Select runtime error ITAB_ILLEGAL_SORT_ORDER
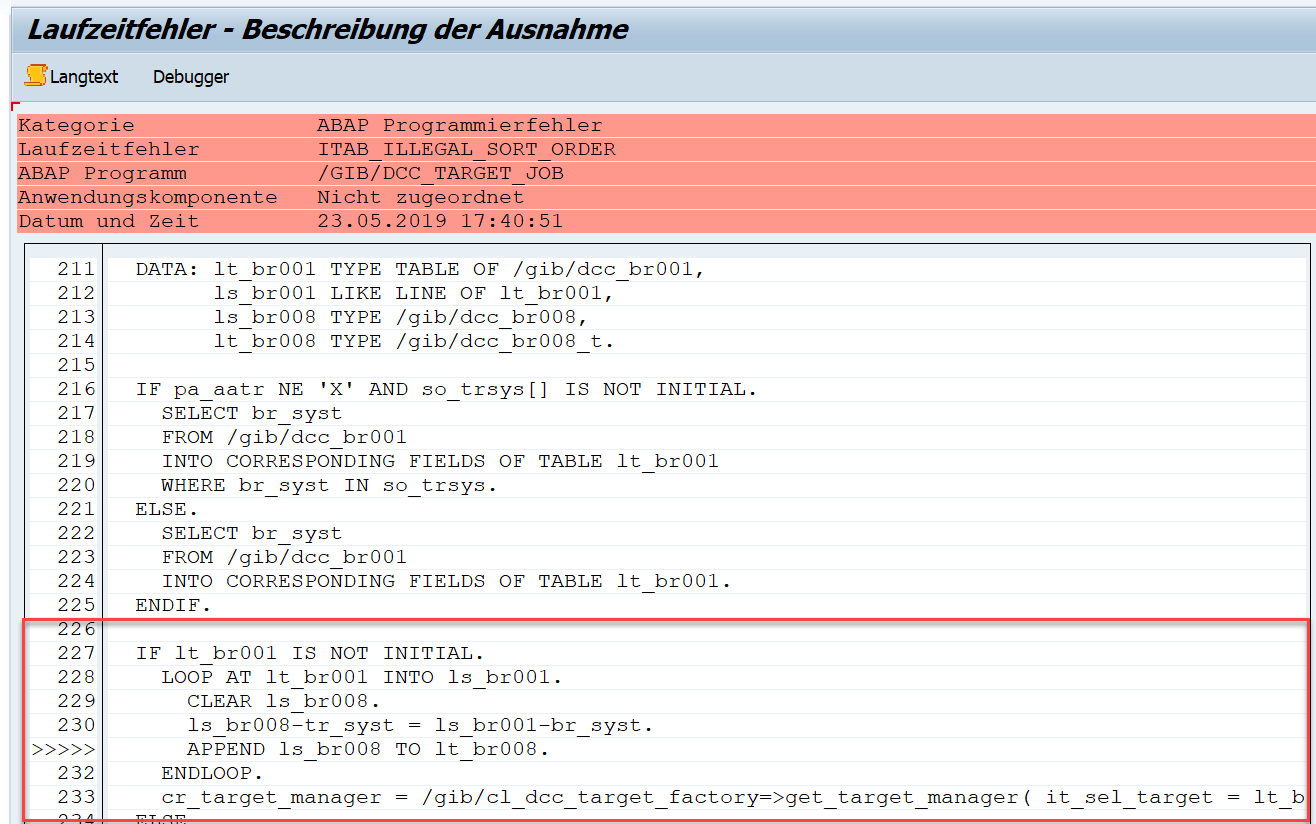The width and height of the screenshot is (1316, 824). [466, 149]
